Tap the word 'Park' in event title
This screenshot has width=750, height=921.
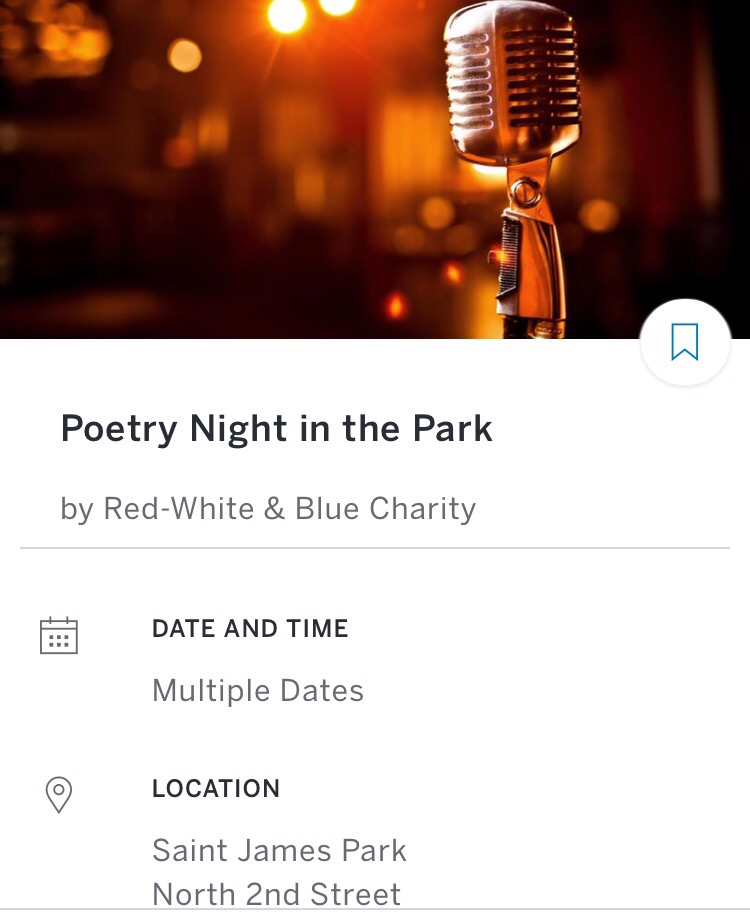coord(452,429)
